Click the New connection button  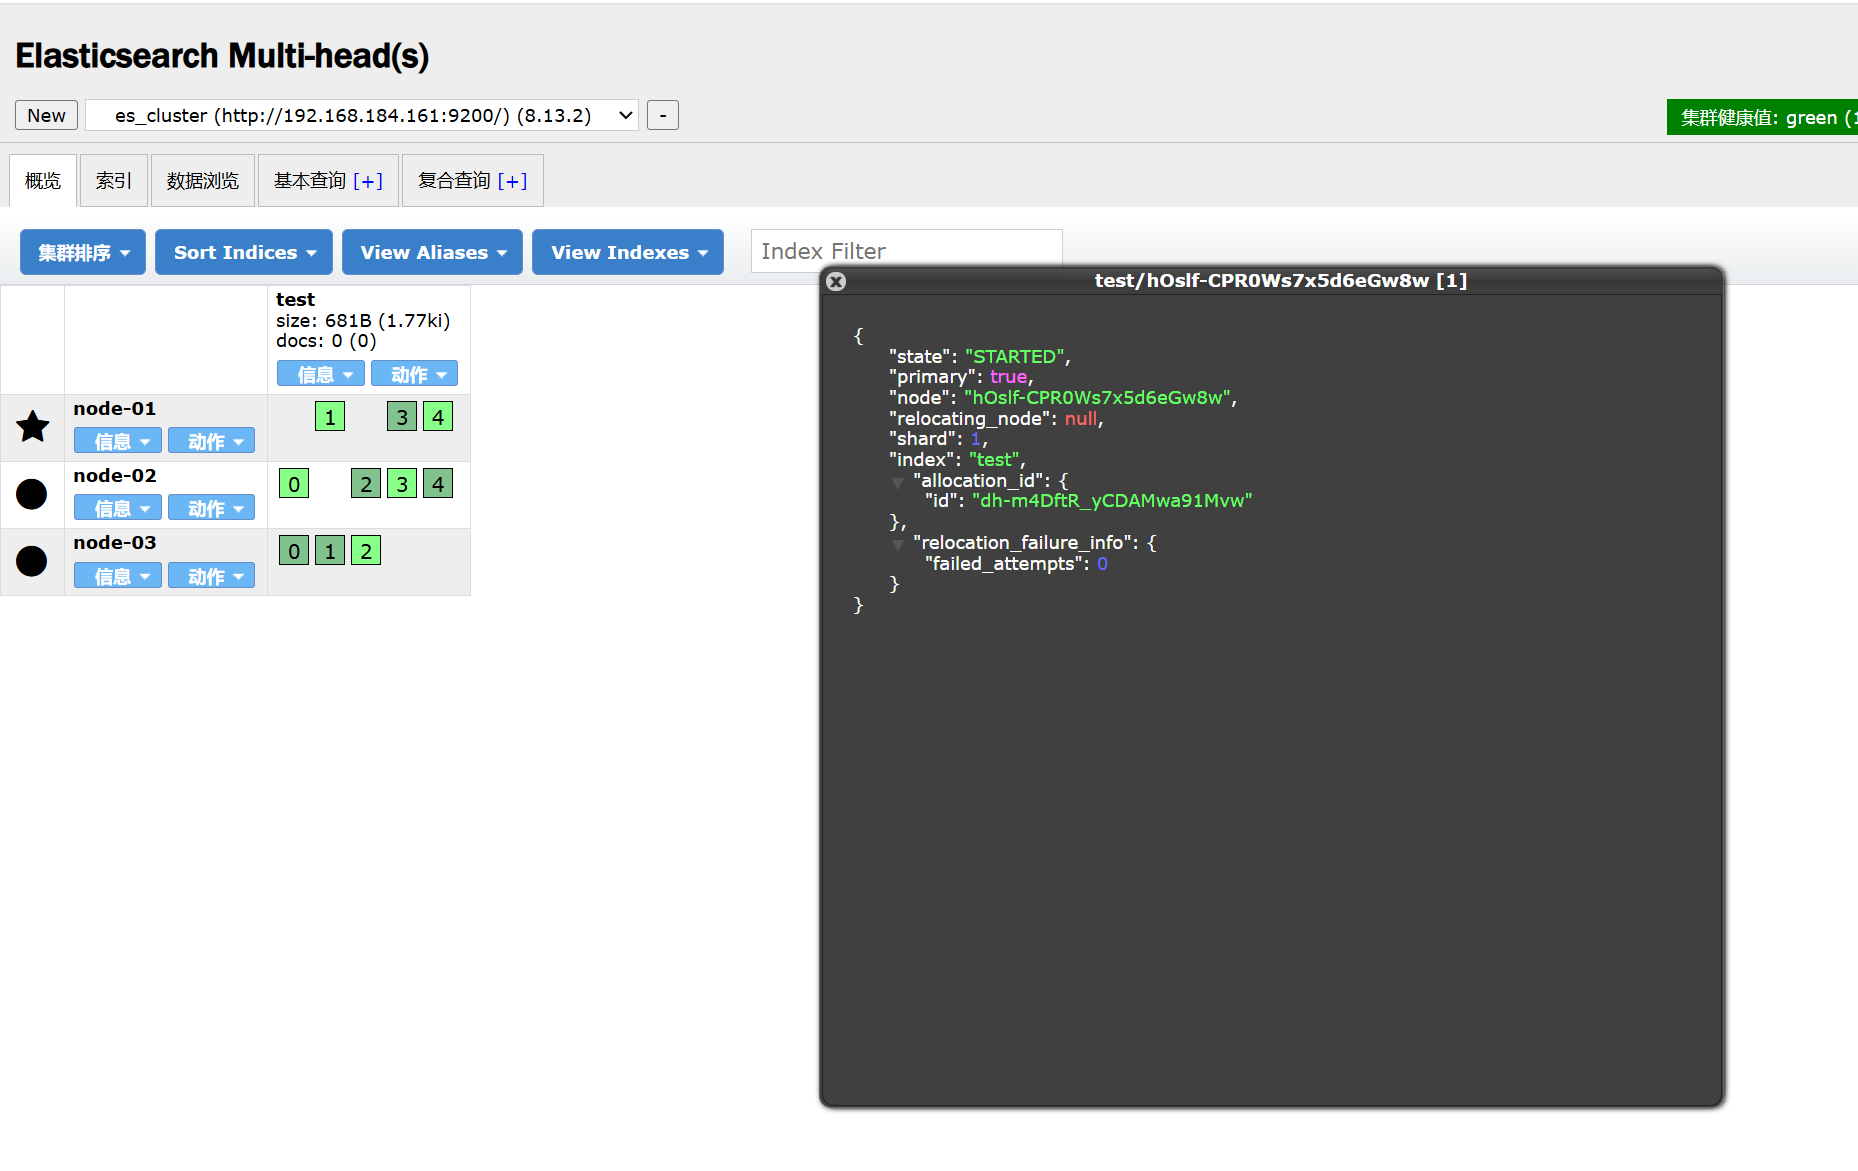(x=46, y=115)
